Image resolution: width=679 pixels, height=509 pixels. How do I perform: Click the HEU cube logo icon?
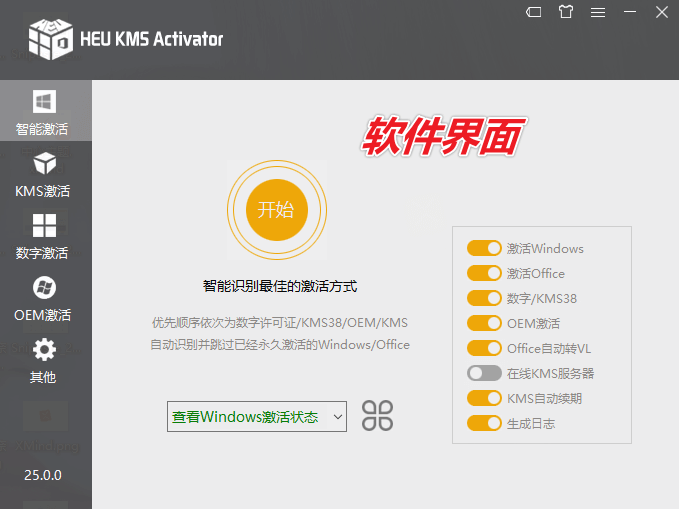51,39
